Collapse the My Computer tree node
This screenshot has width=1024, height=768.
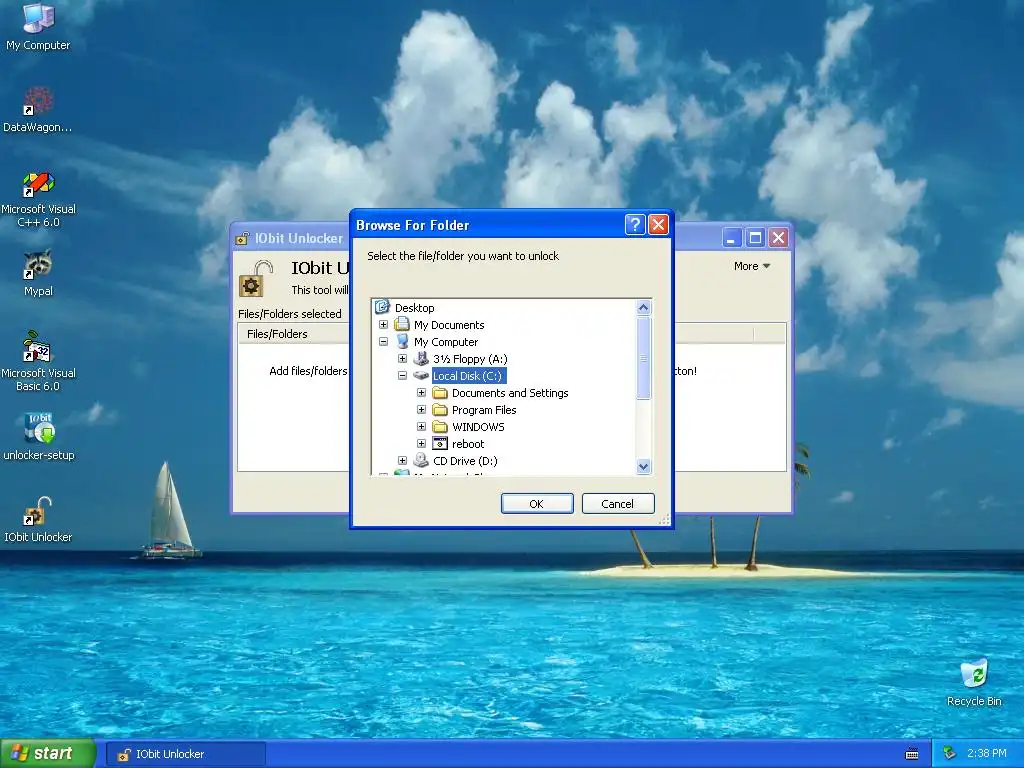383,342
